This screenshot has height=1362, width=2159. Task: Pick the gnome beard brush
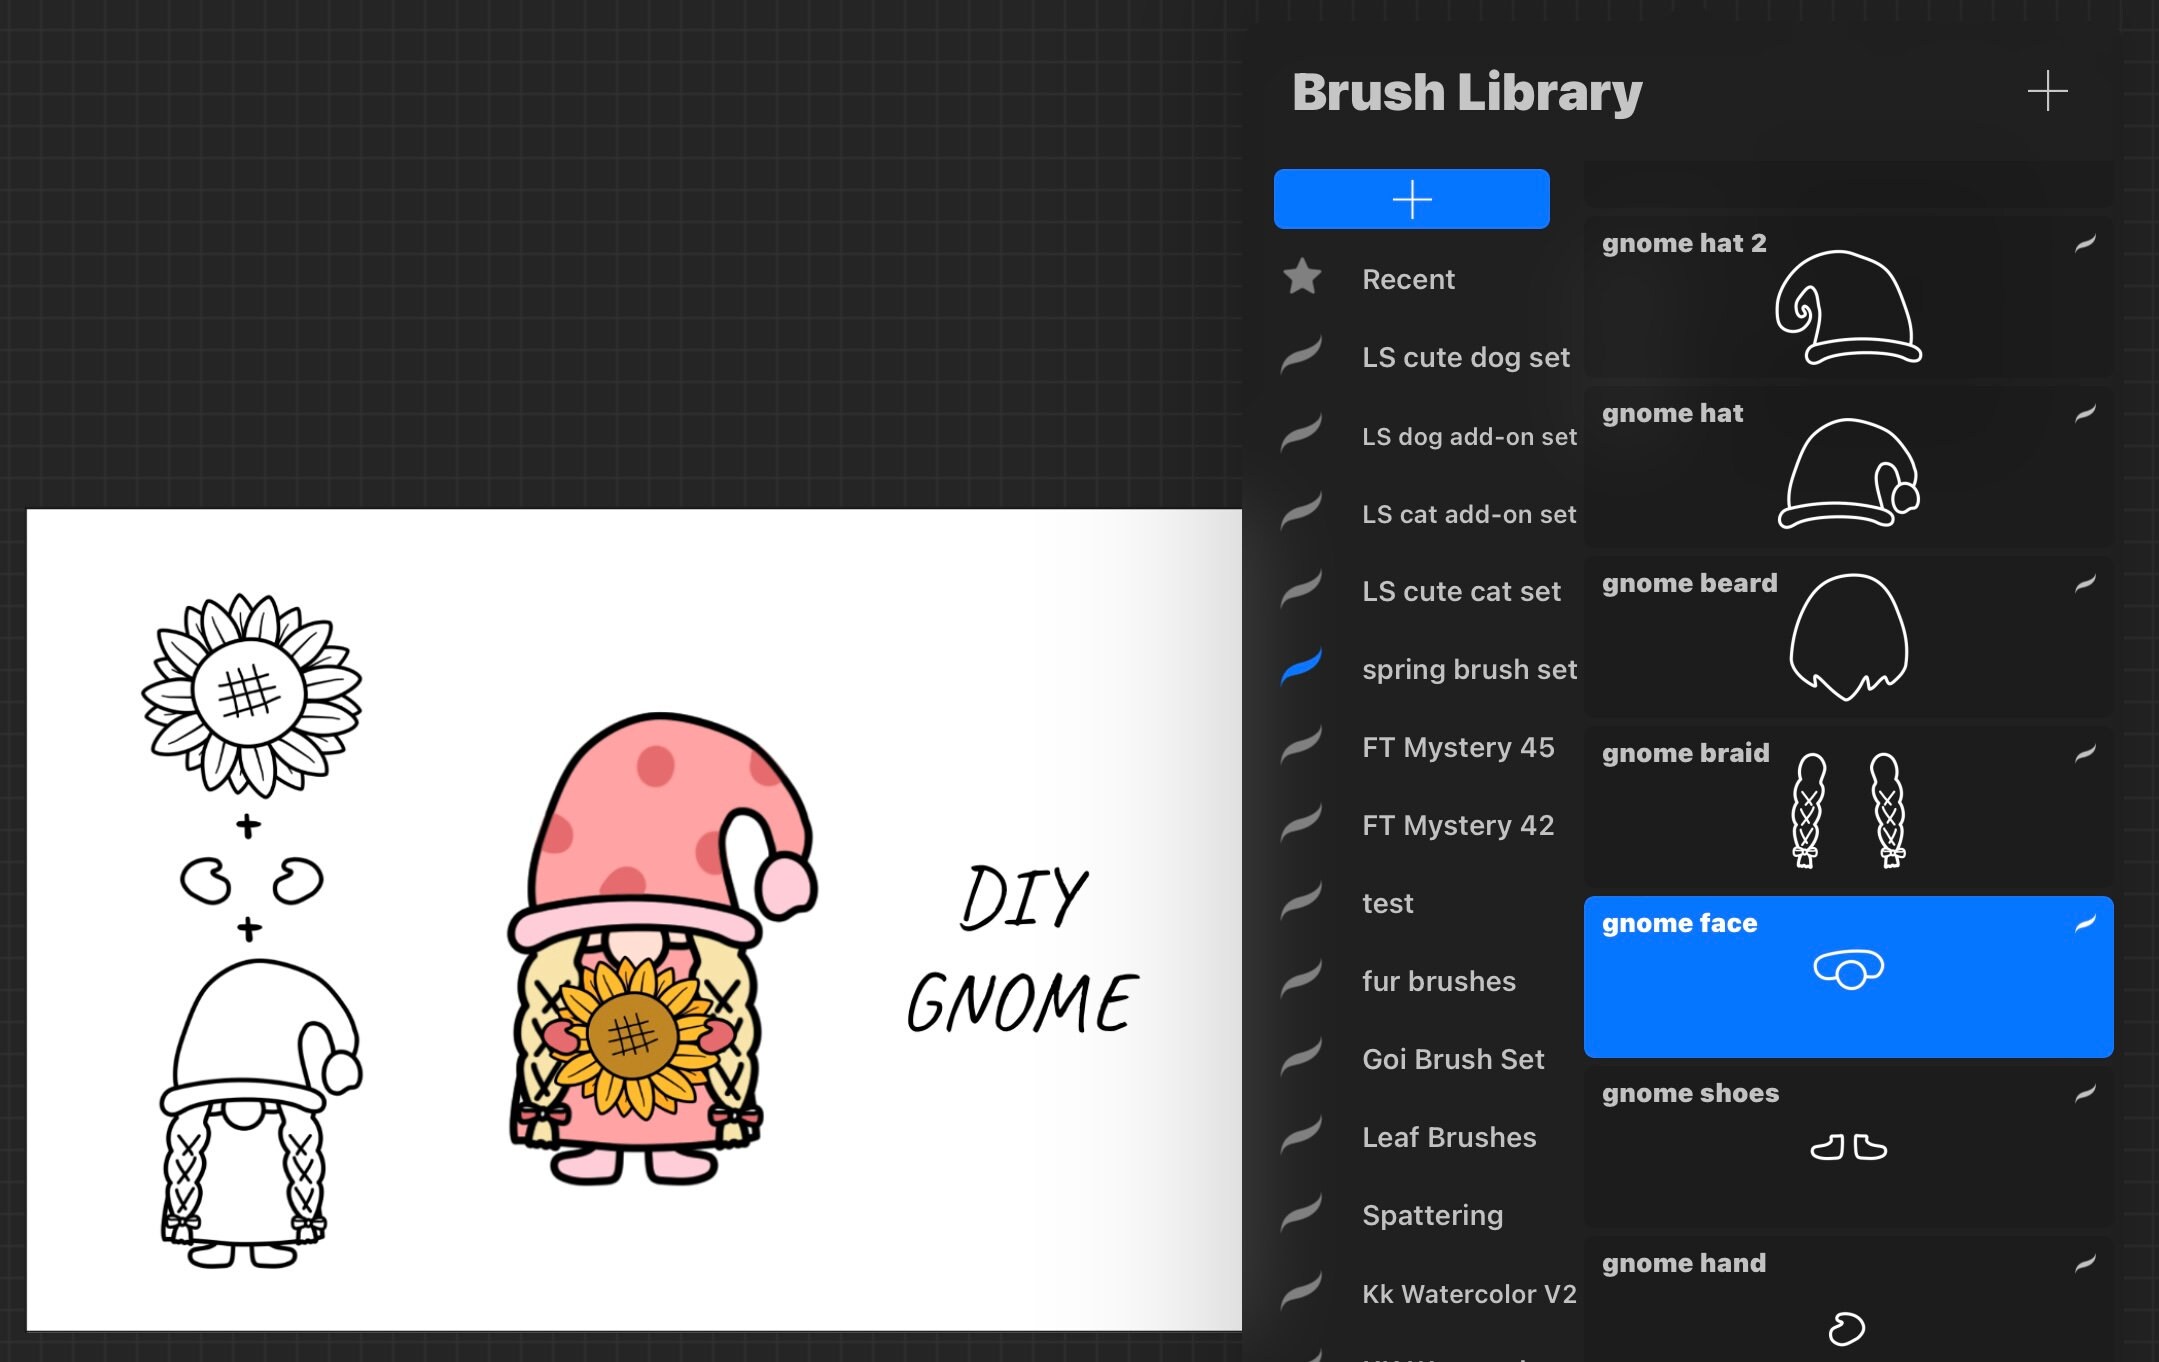pyautogui.click(x=1848, y=638)
